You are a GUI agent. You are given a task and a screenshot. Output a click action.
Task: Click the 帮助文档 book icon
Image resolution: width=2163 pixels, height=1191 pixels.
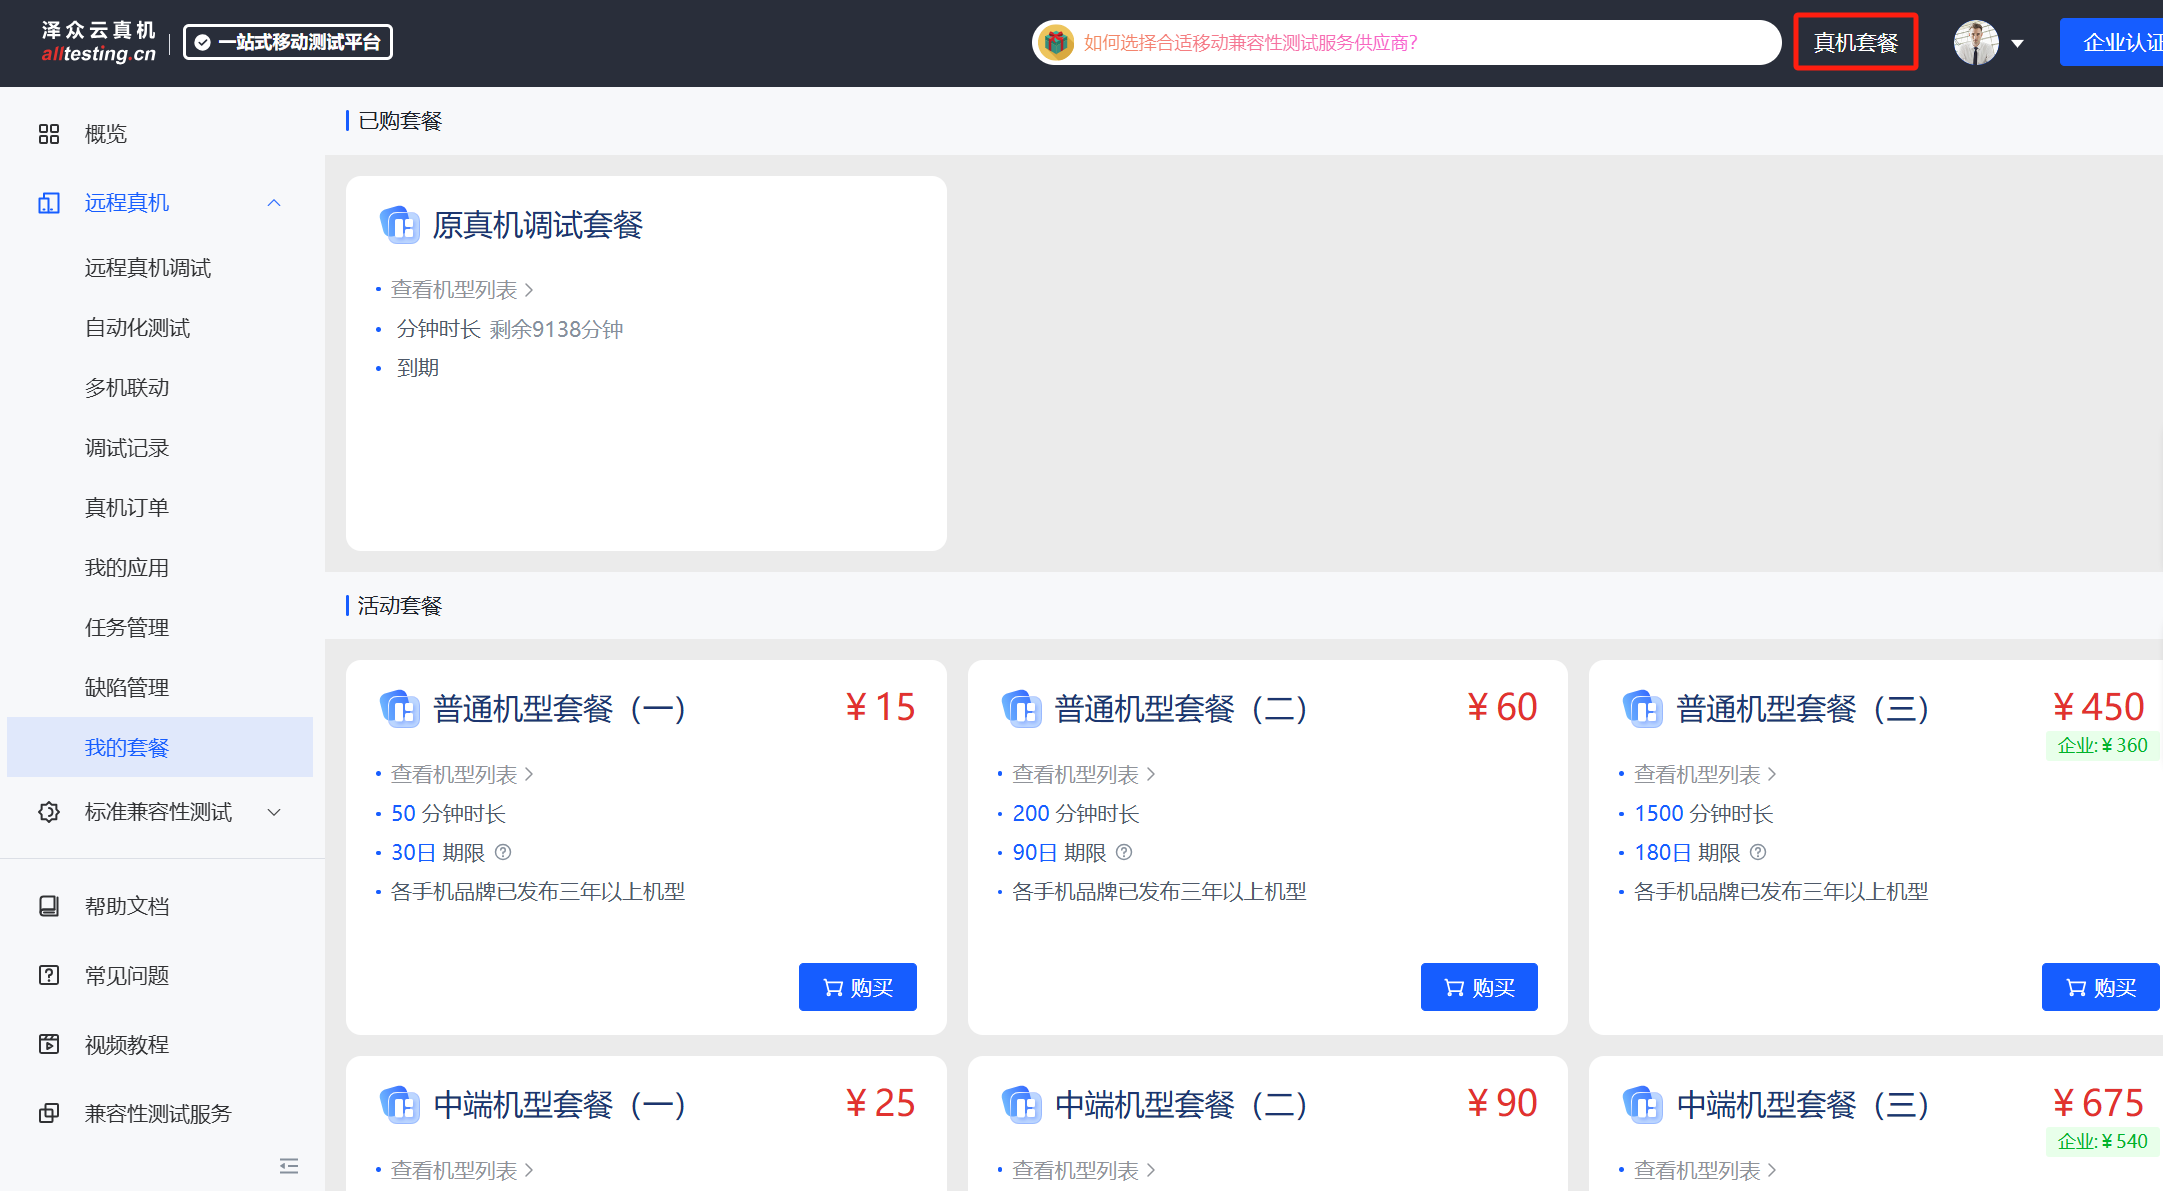click(x=48, y=906)
